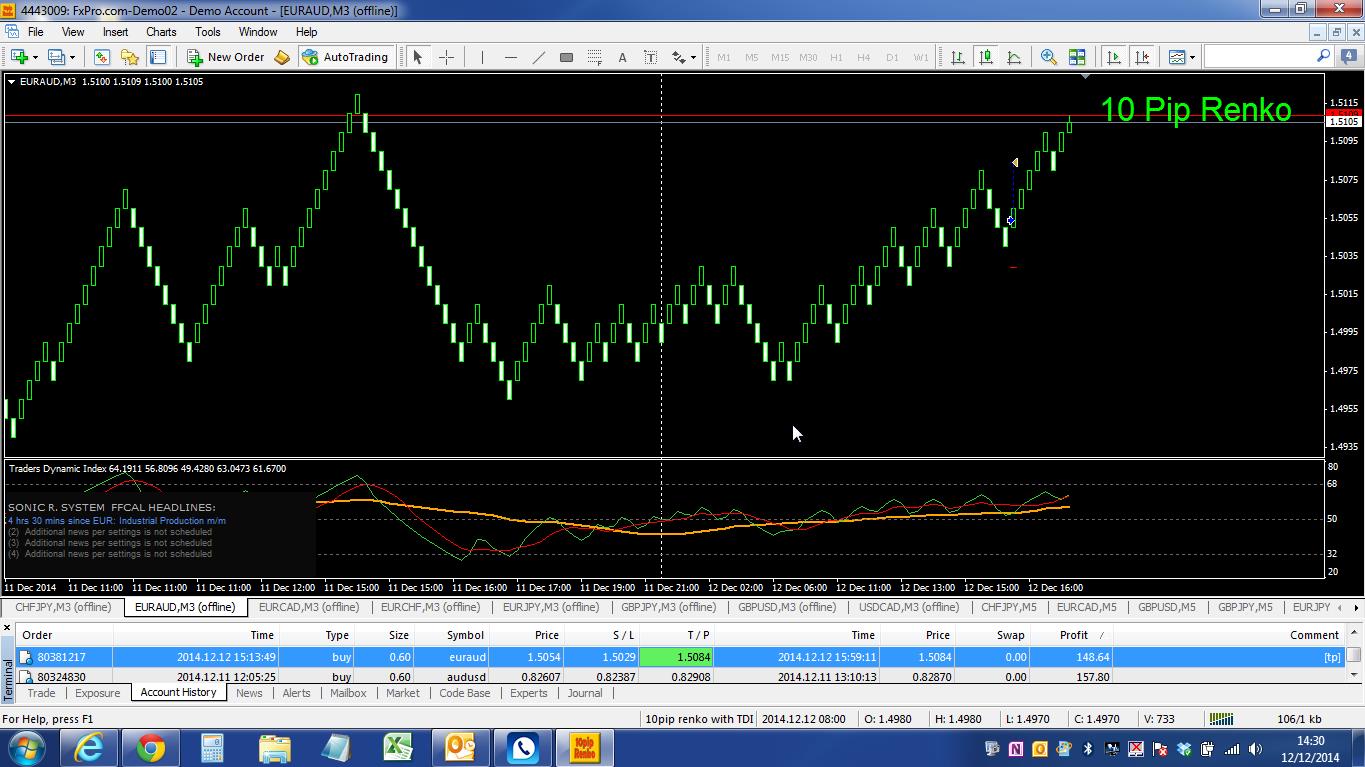
Task: Toggle the Market Watch window
Action: [x=101, y=57]
